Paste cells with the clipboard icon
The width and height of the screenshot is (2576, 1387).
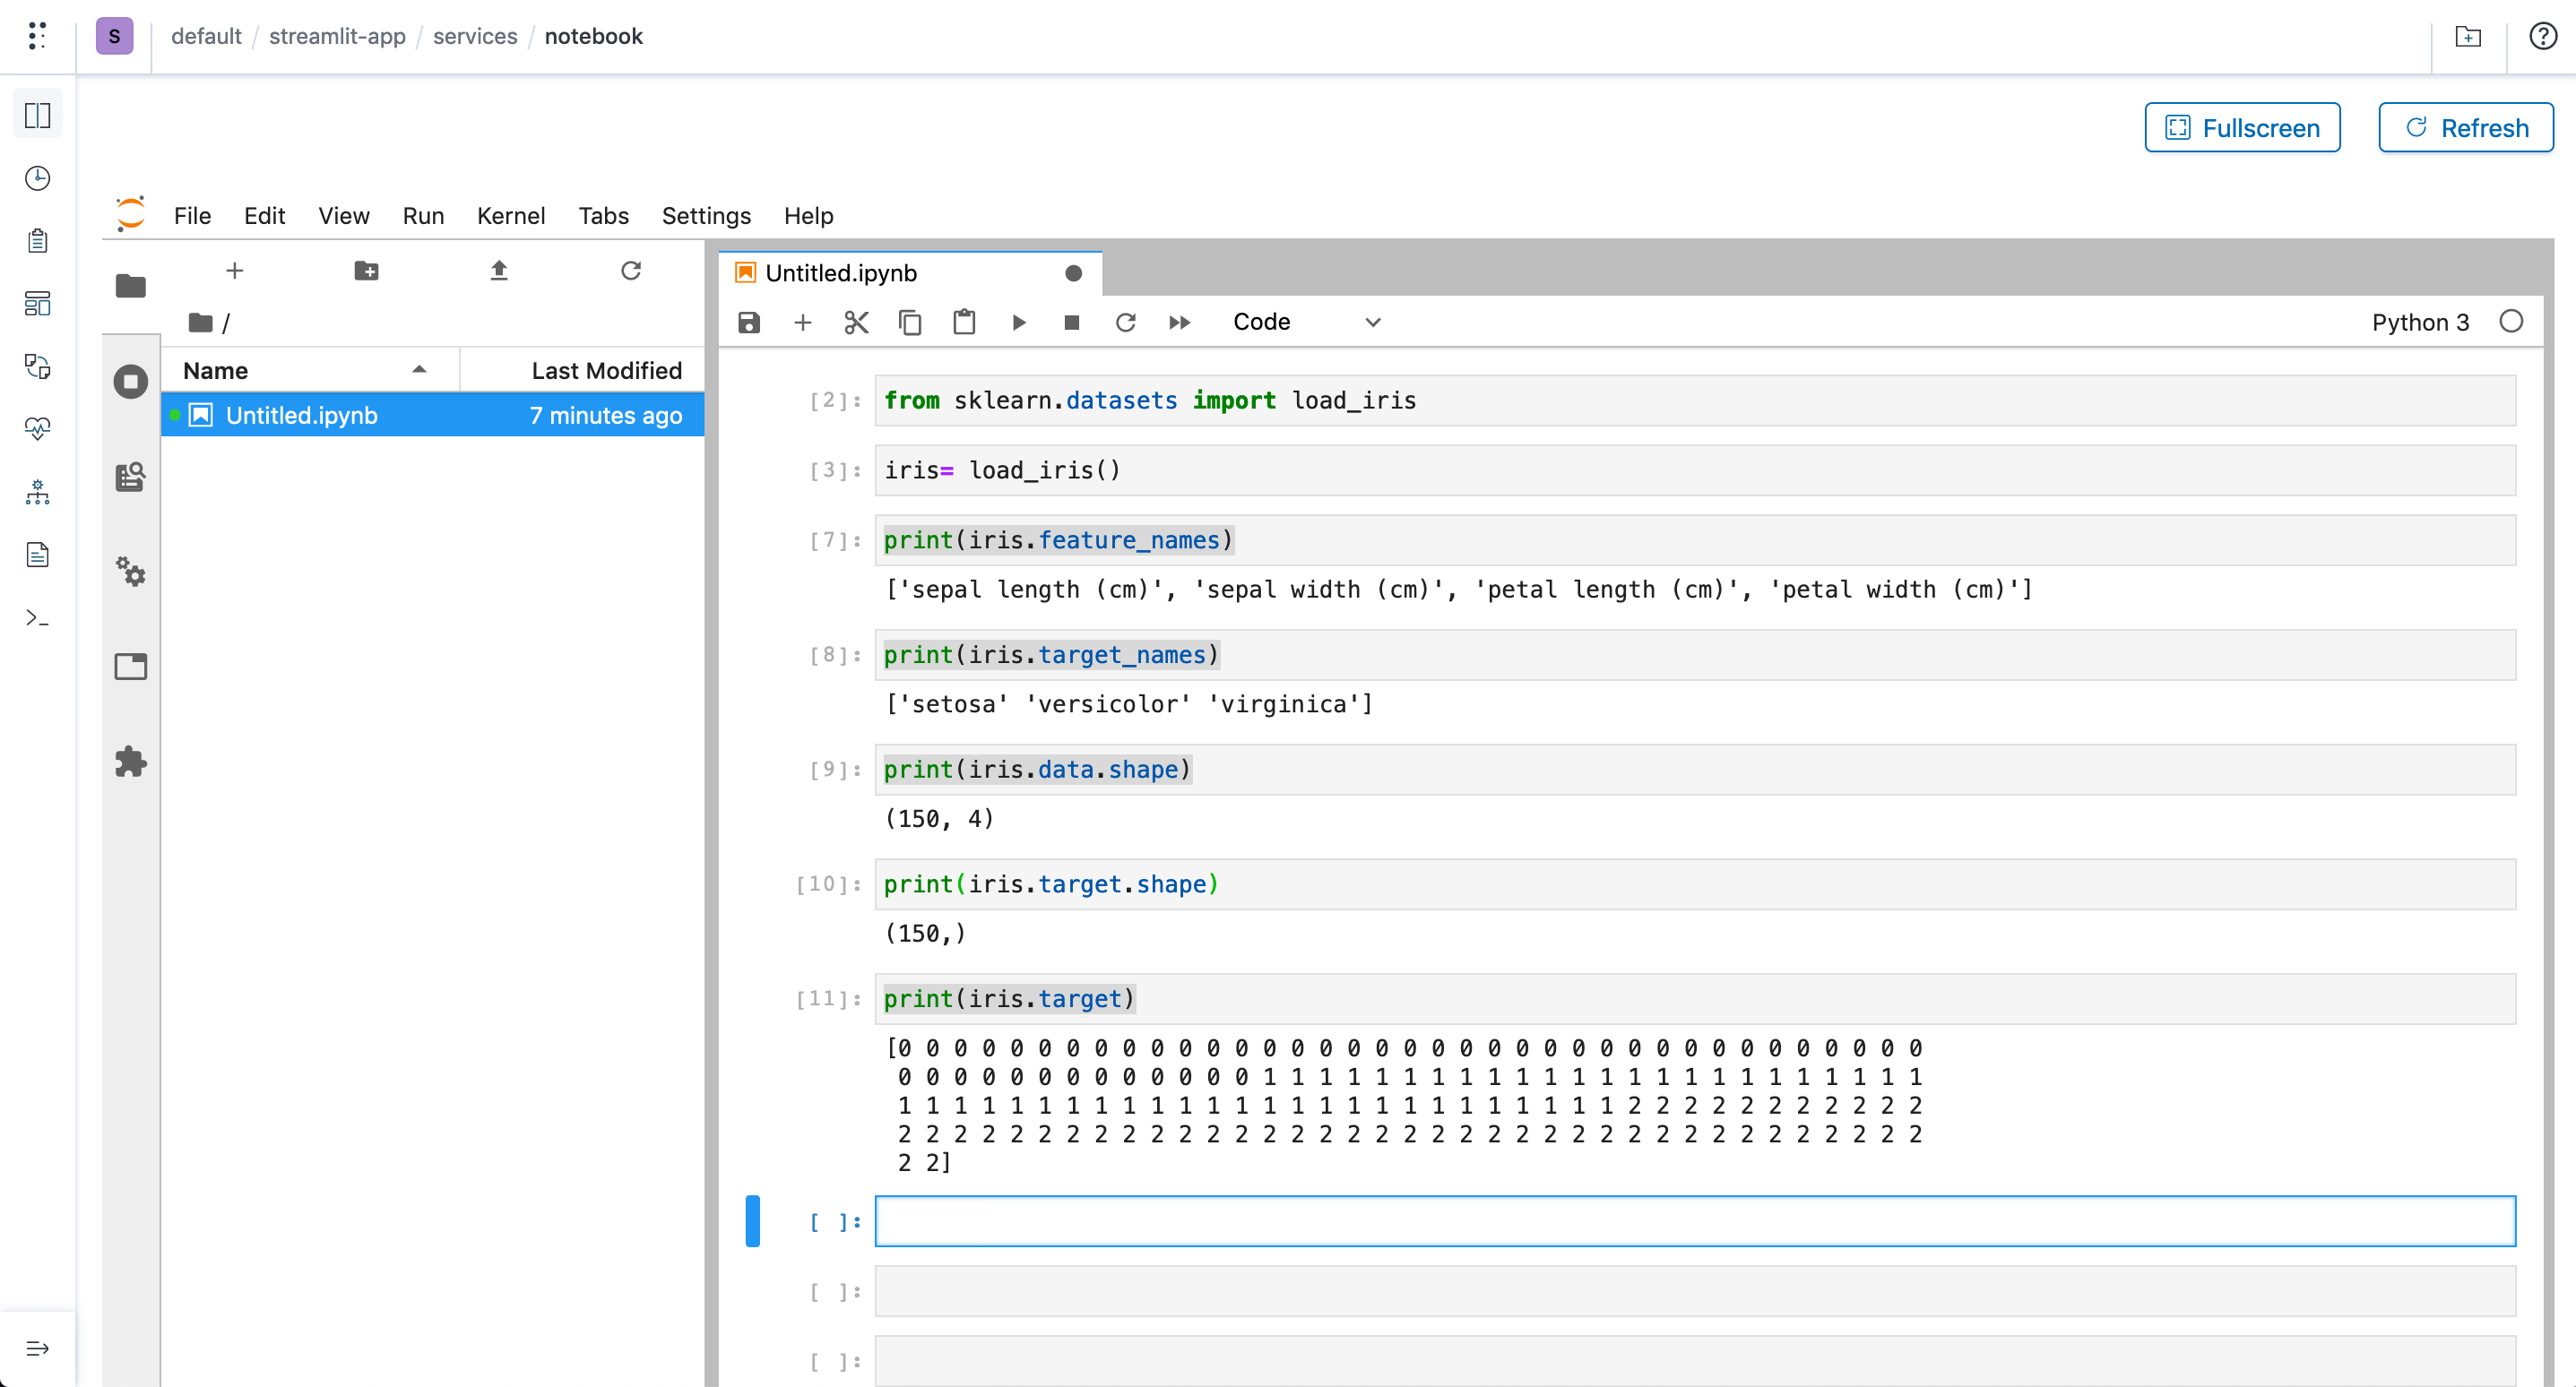pos(964,322)
